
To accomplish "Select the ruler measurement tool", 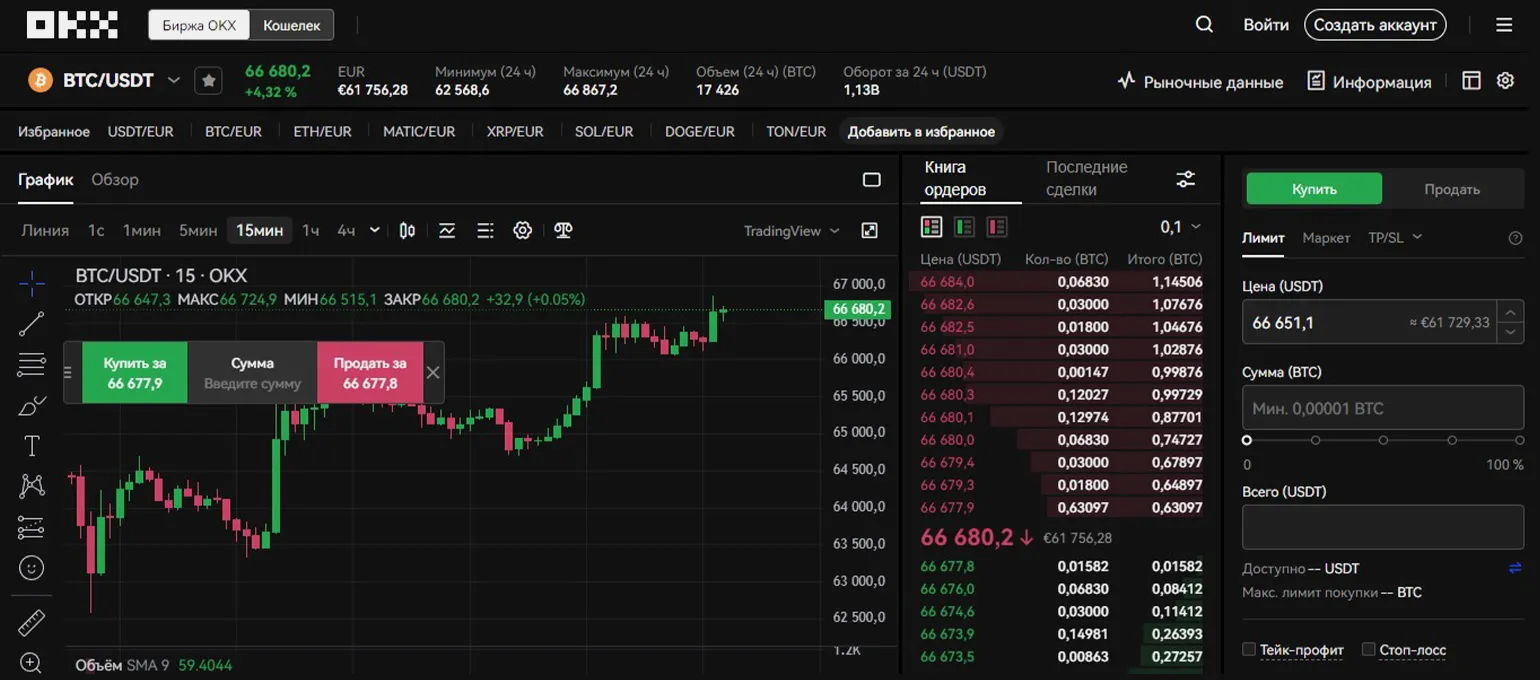I will (32, 622).
